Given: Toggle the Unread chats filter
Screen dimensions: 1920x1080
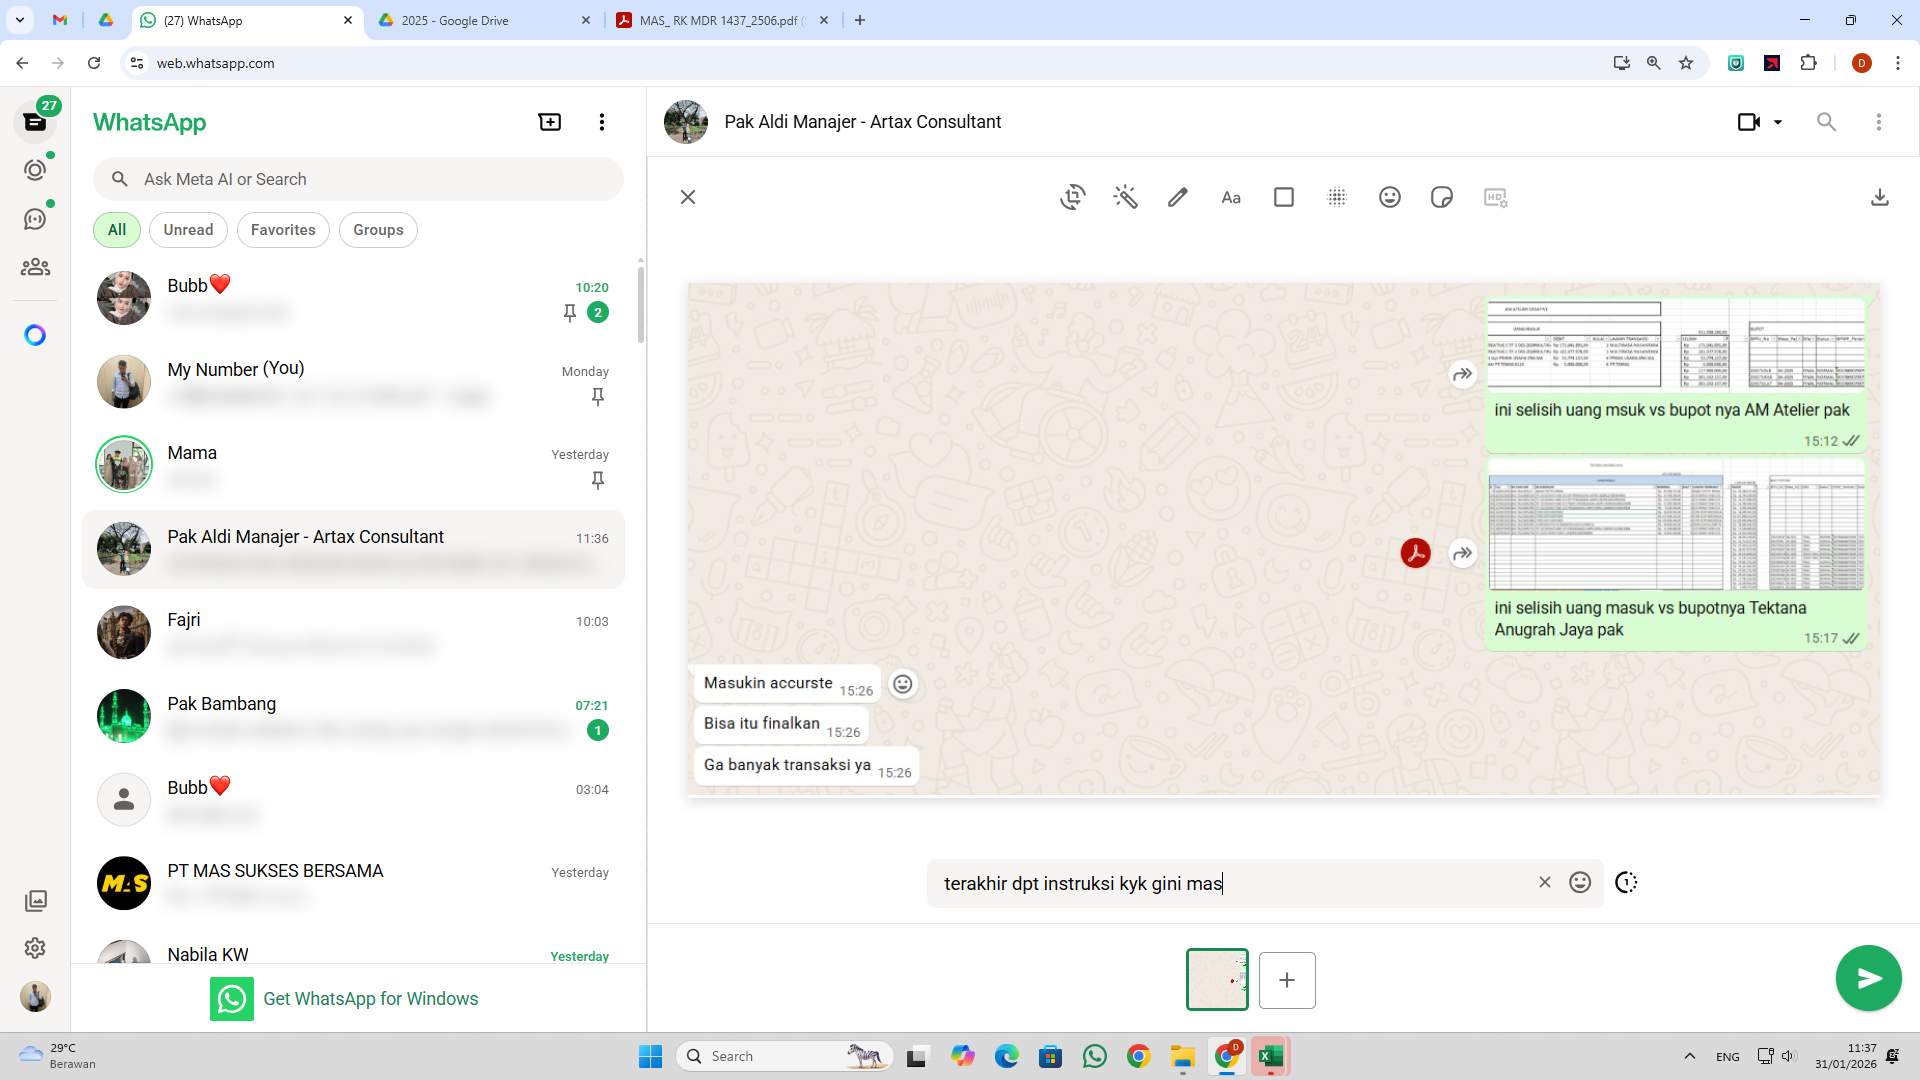Looking at the screenshot, I should (x=188, y=229).
